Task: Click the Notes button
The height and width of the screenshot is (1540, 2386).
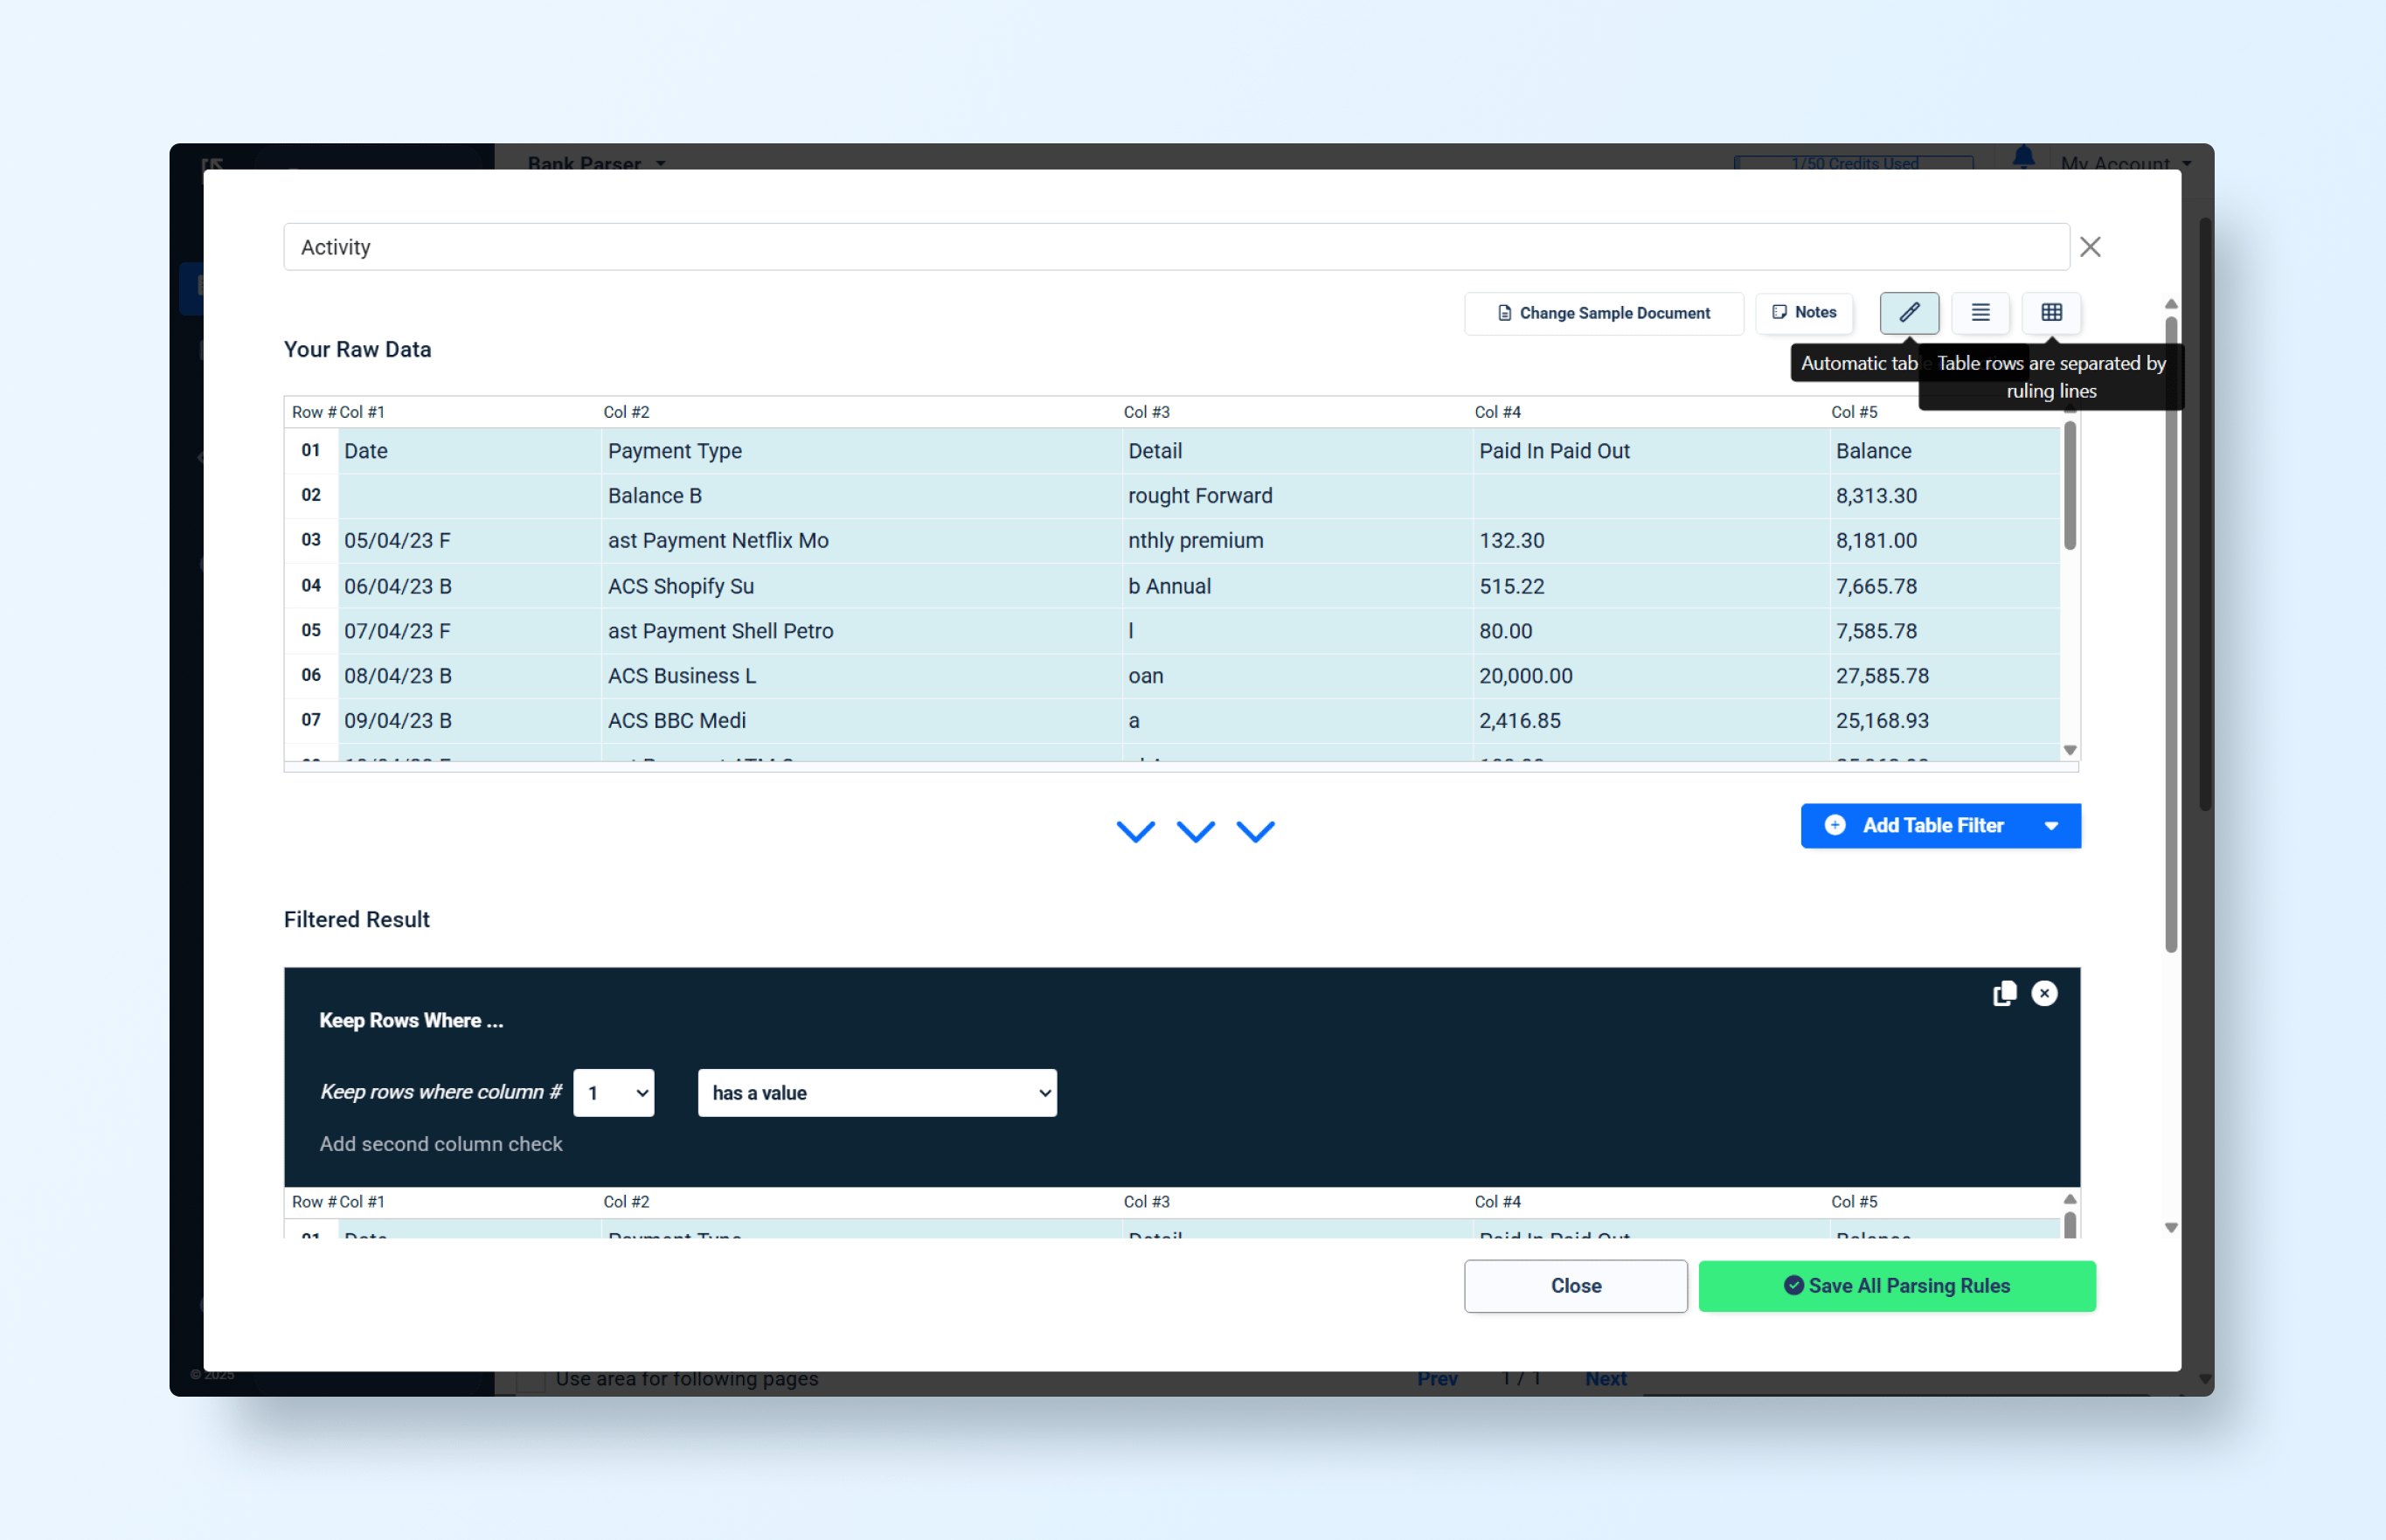Action: click(1804, 313)
